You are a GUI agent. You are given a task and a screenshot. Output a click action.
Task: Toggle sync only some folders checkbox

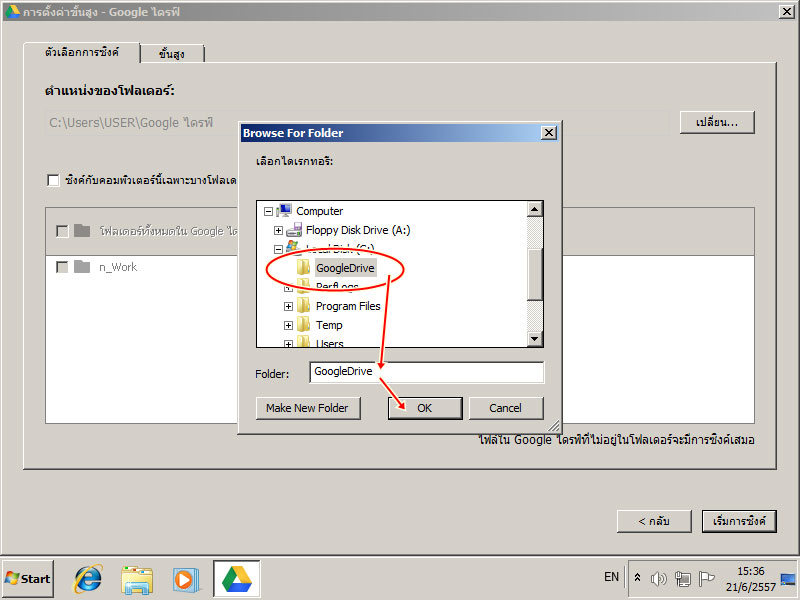pyautogui.click(x=53, y=180)
